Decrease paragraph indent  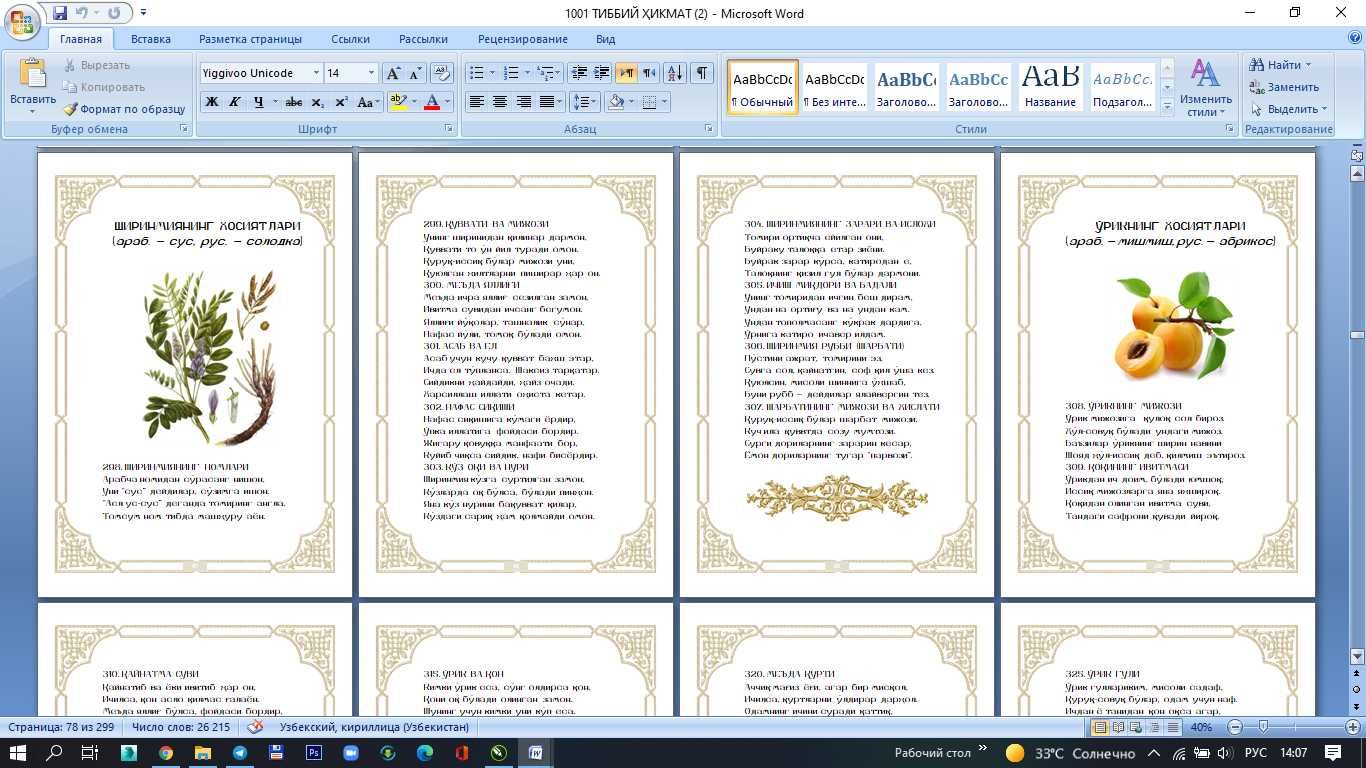click(x=579, y=73)
